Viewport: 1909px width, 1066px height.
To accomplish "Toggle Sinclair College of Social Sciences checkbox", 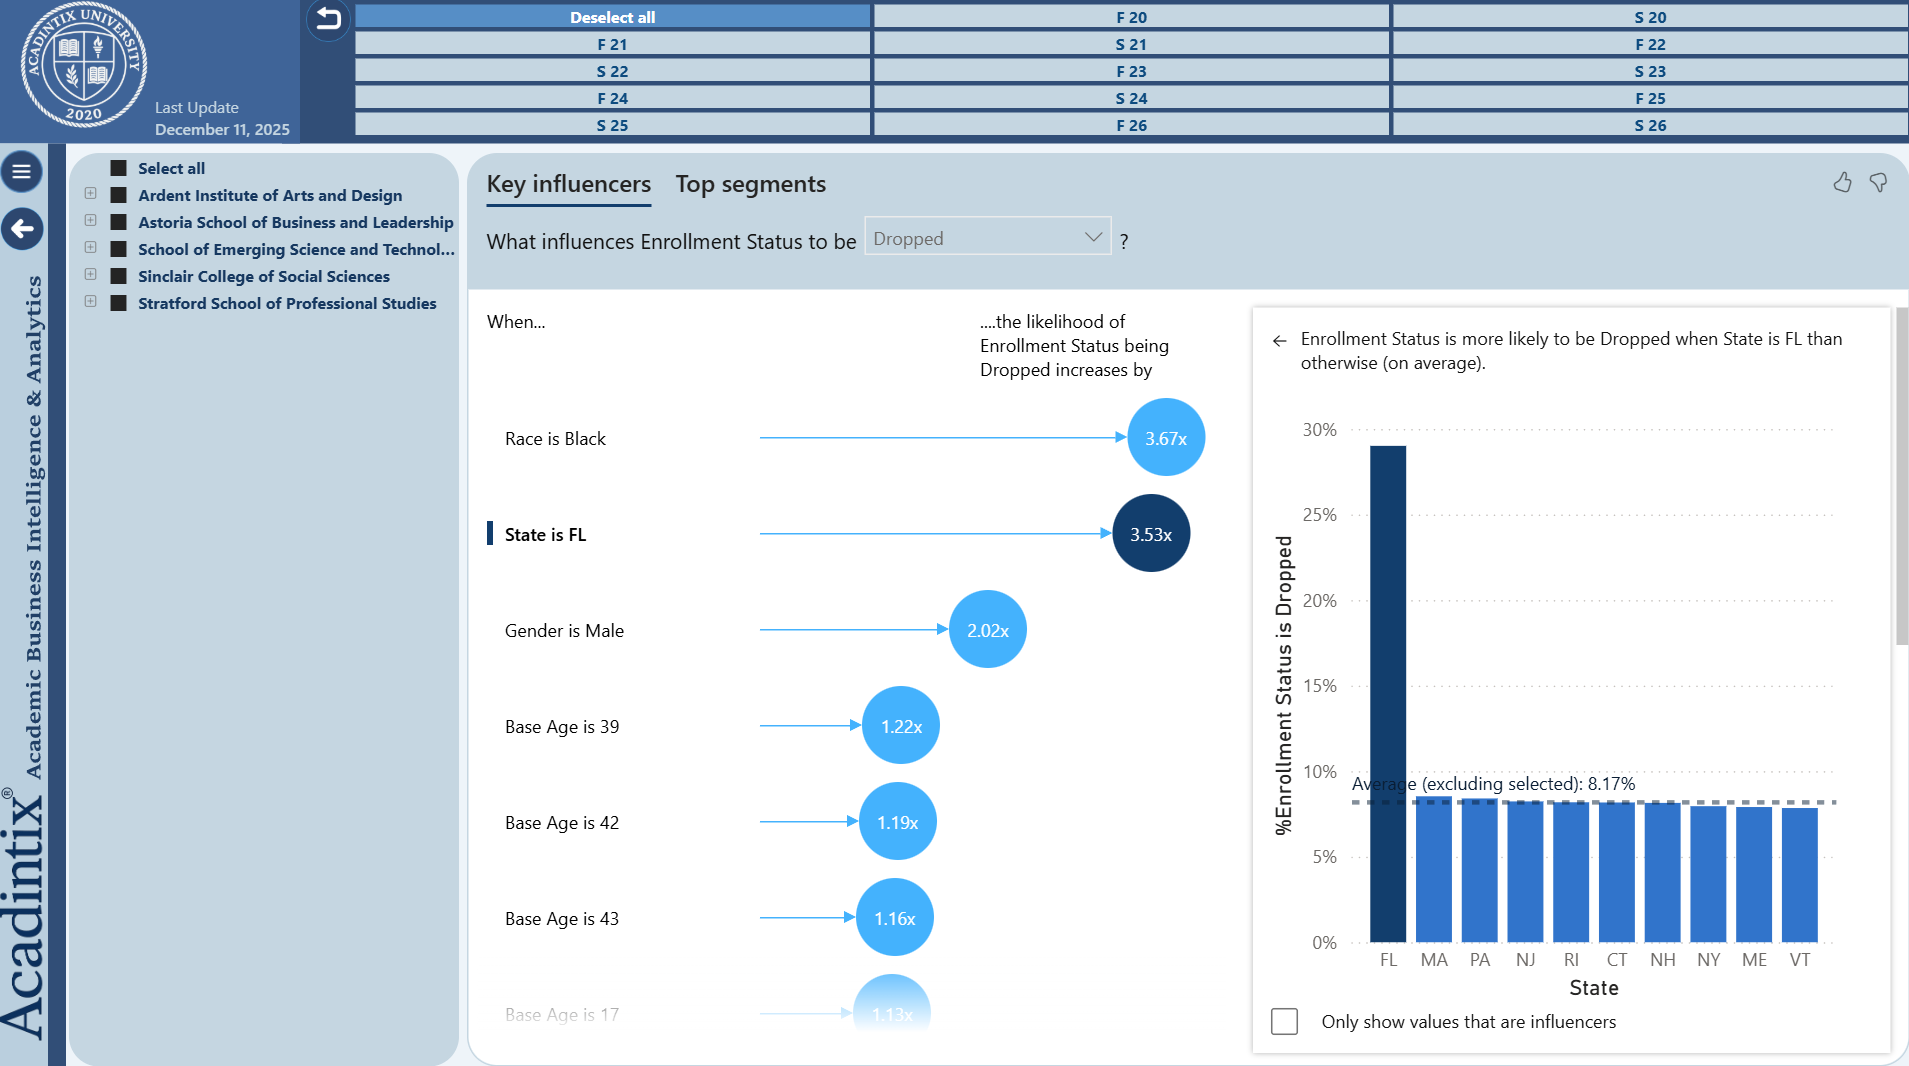I will tap(119, 276).
